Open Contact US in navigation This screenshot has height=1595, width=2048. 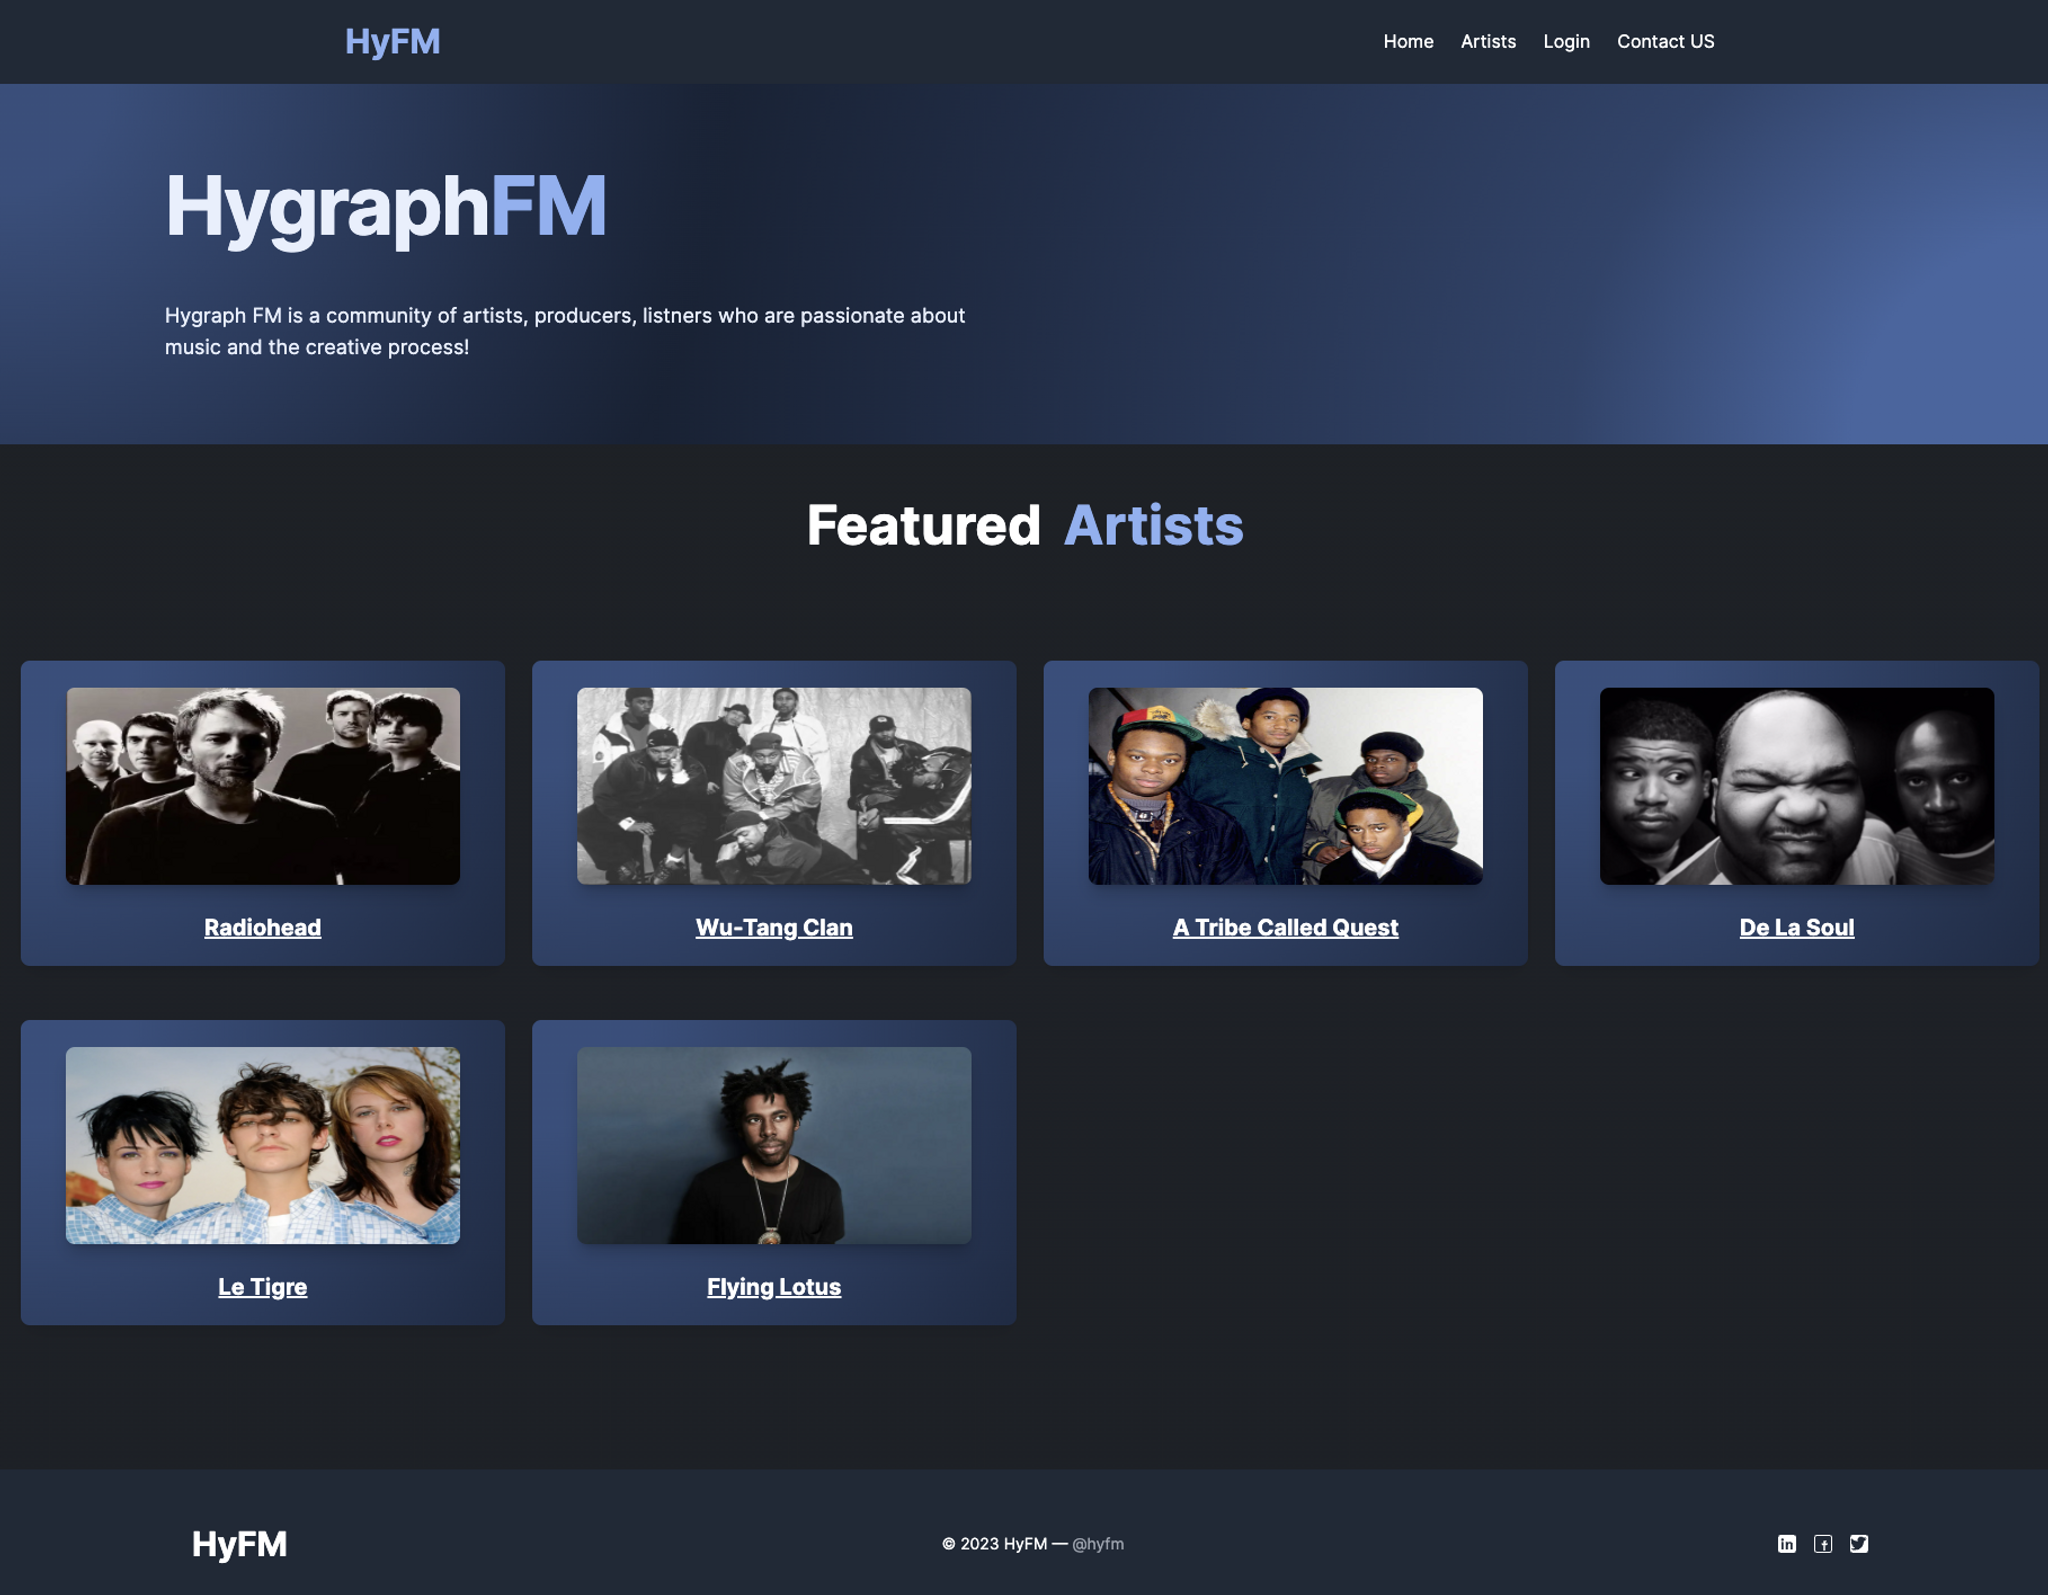pyautogui.click(x=1665, y=41)
